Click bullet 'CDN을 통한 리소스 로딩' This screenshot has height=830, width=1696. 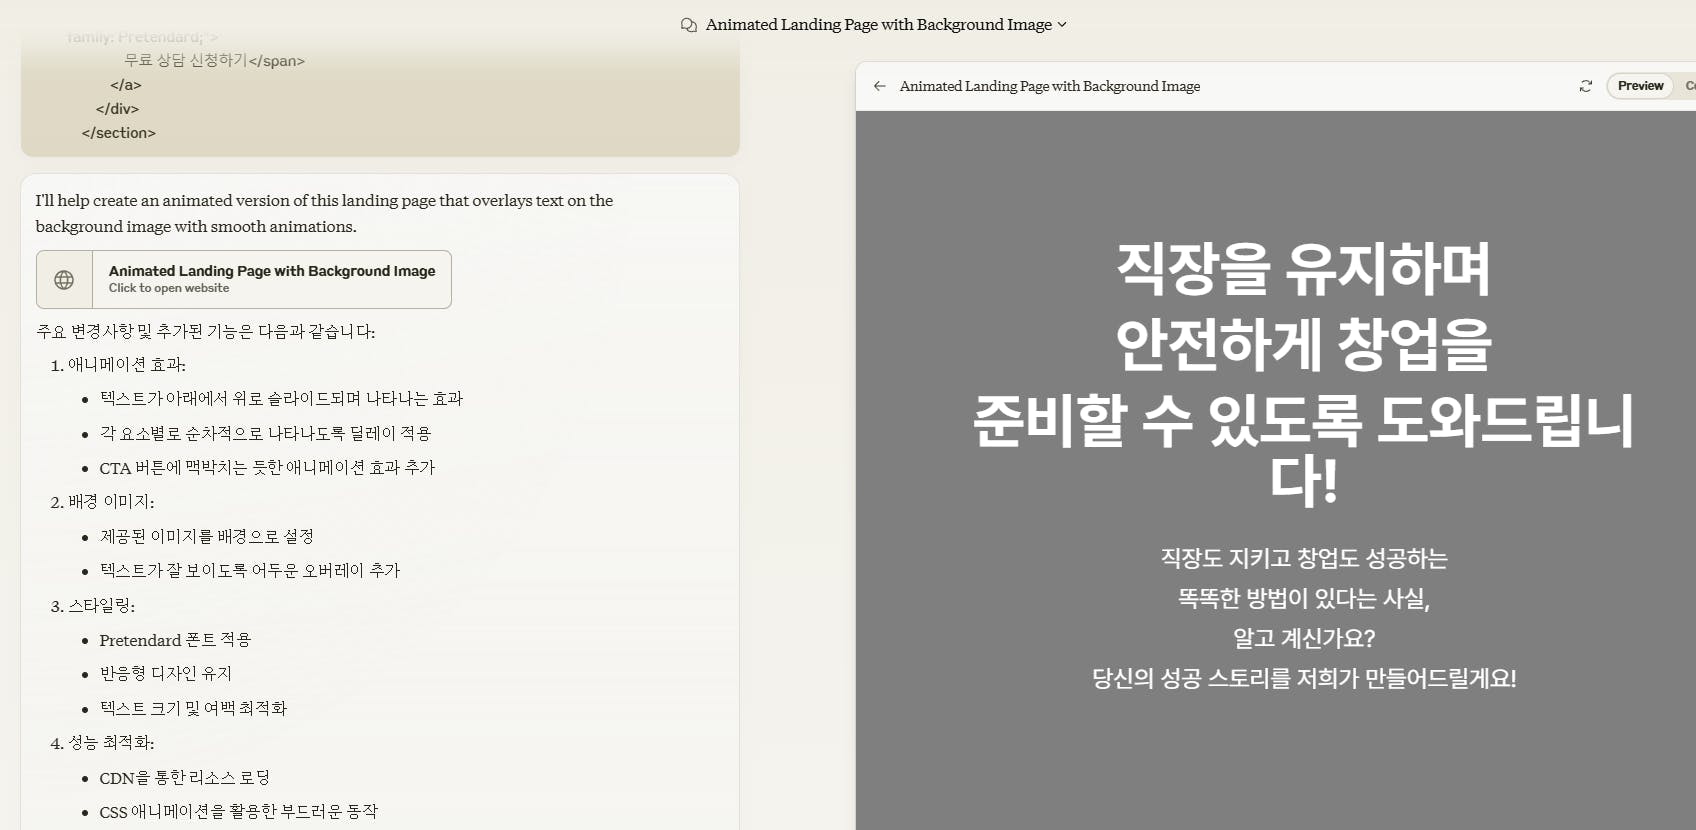pyautogui.click(x=184, y=778)
